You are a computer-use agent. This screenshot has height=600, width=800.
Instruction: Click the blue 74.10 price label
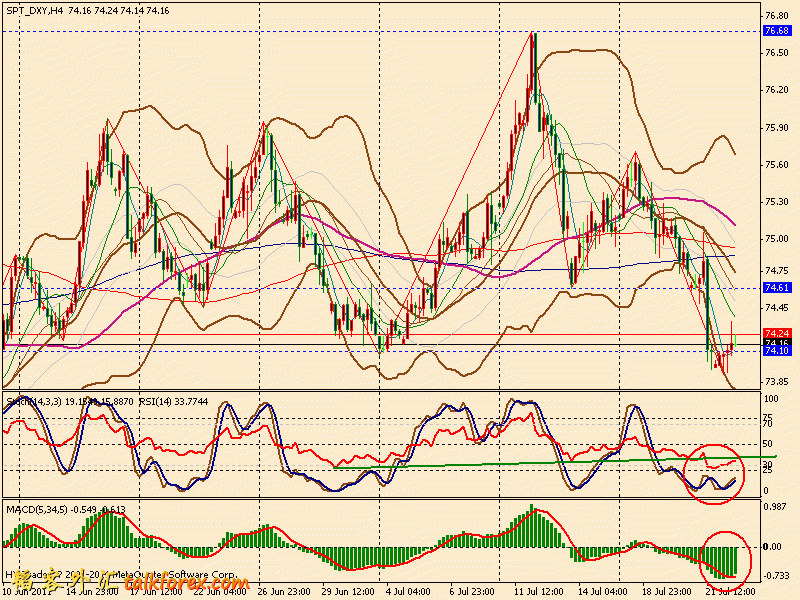777,351
